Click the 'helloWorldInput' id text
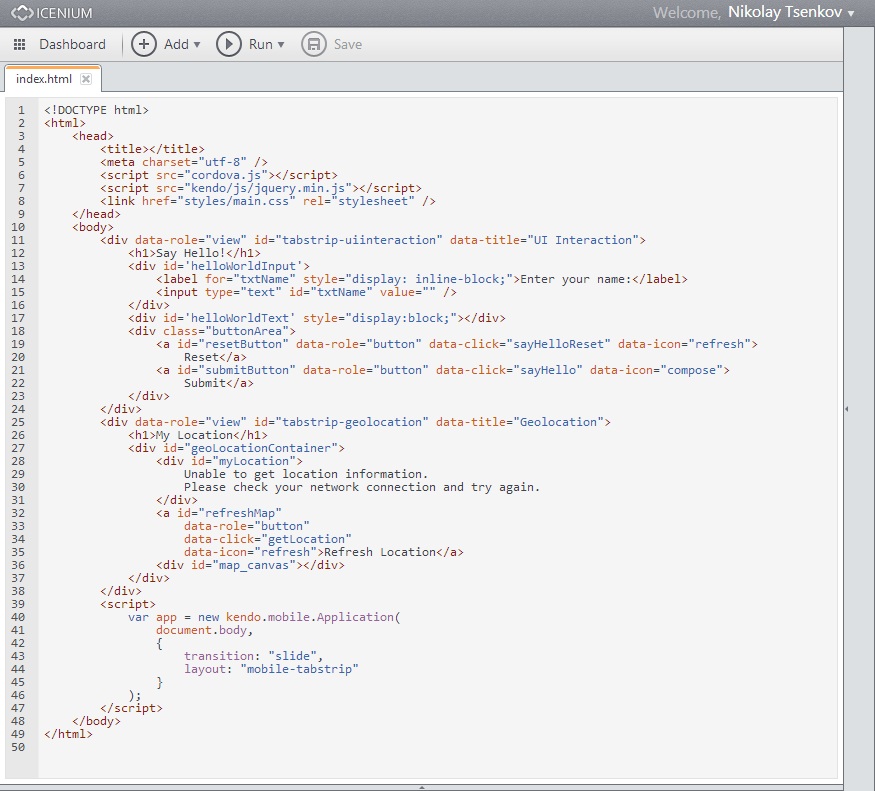This screenshot has height=791, width=875. 243,266
